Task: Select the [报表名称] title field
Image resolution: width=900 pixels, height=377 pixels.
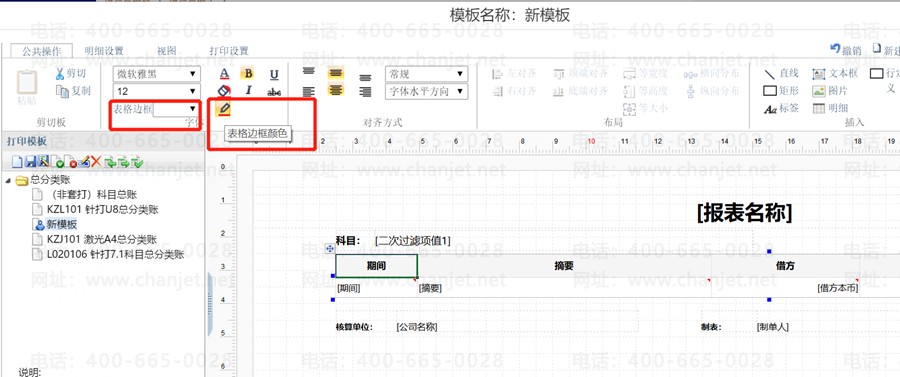Action: coord(744,213)
